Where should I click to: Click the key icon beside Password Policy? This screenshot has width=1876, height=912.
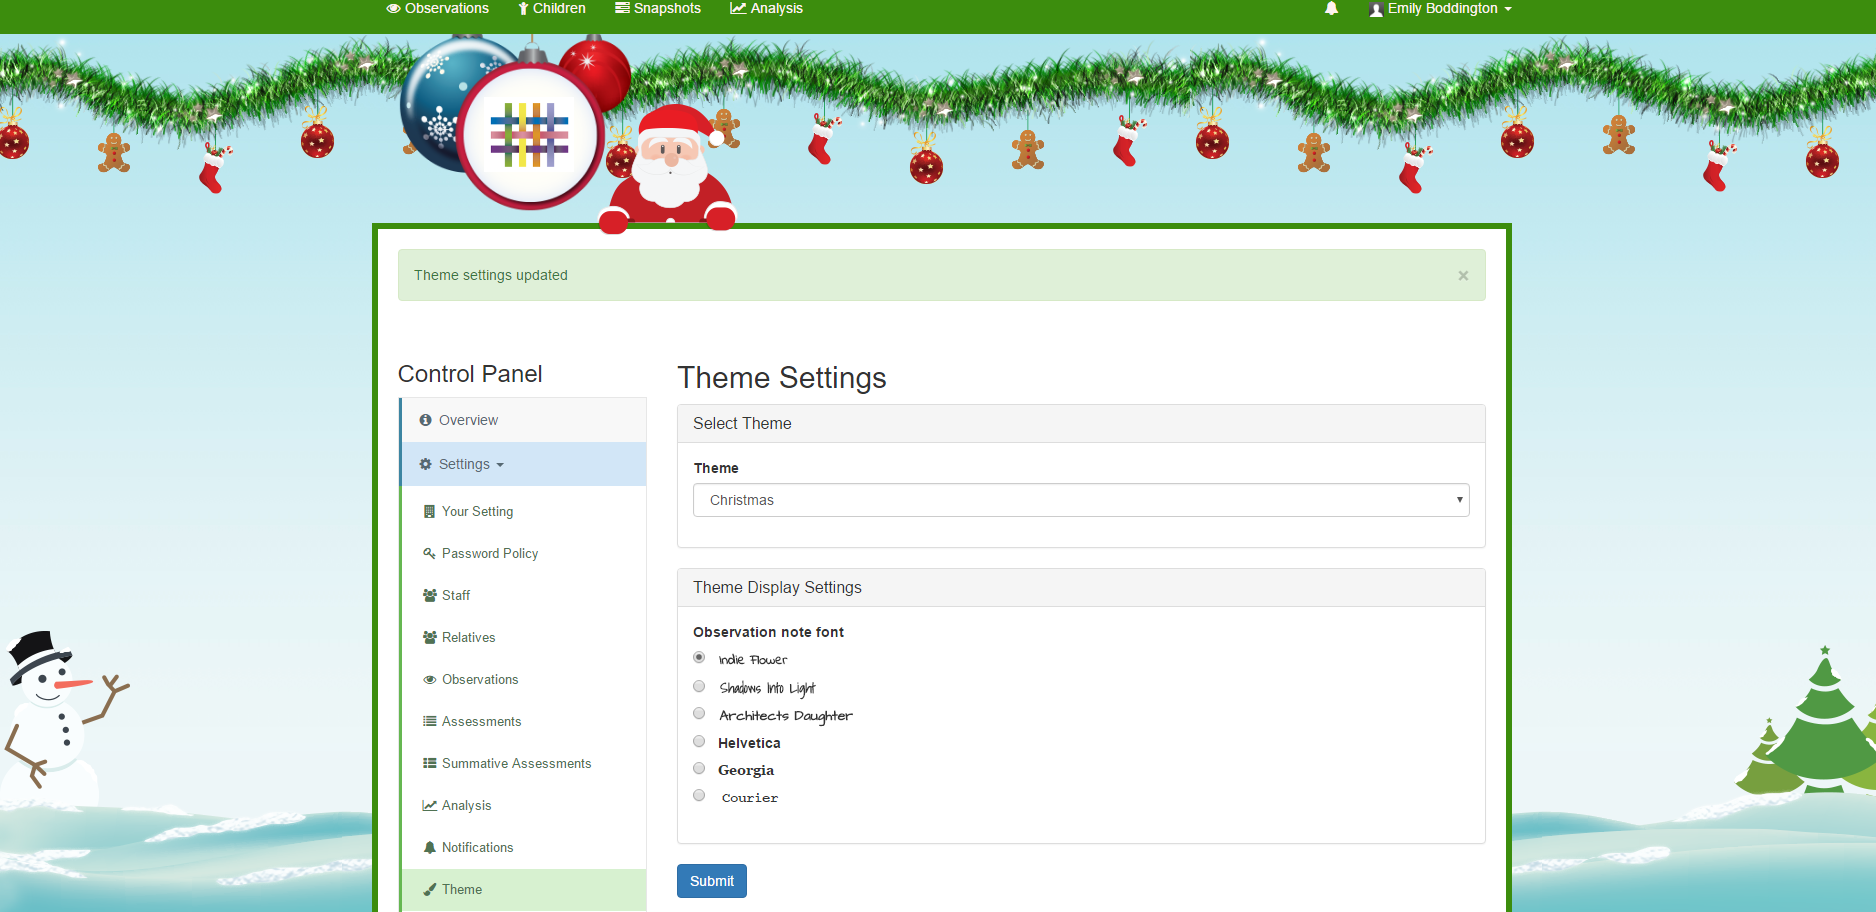point(429,553)
